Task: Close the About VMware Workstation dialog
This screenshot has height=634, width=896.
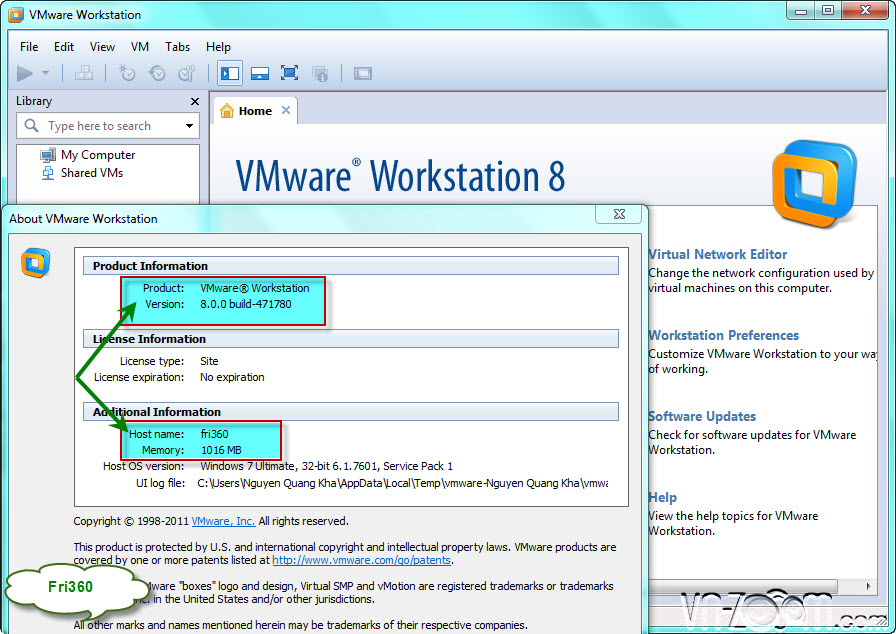Action: coord(619,214)
